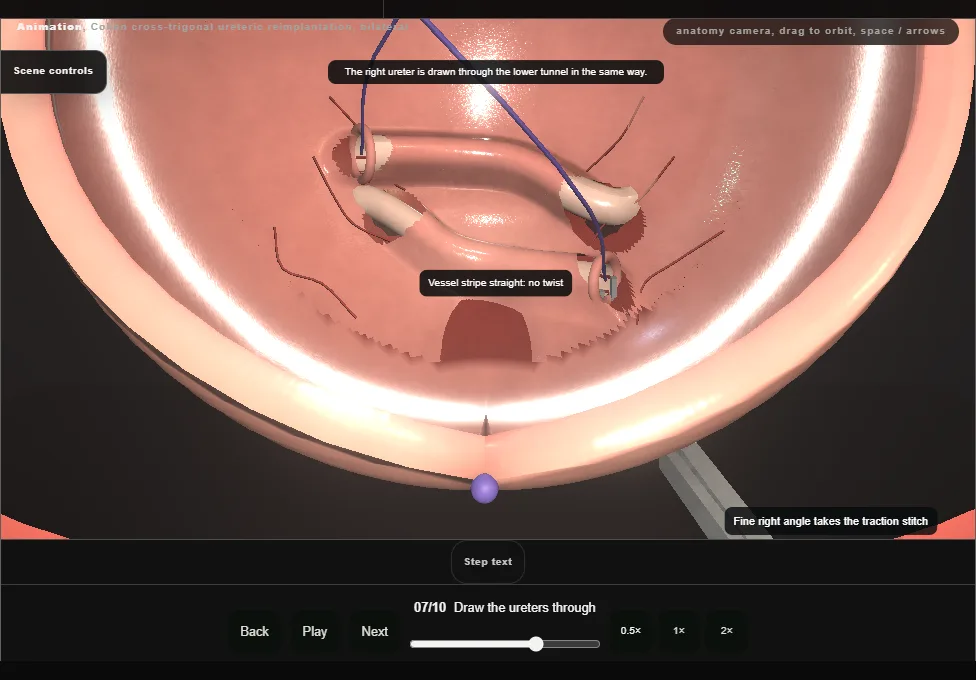The image size is (976, 680).
Task: Click the 'Fine right angle takes the traction stitch' label
Action: click(830, 521)
